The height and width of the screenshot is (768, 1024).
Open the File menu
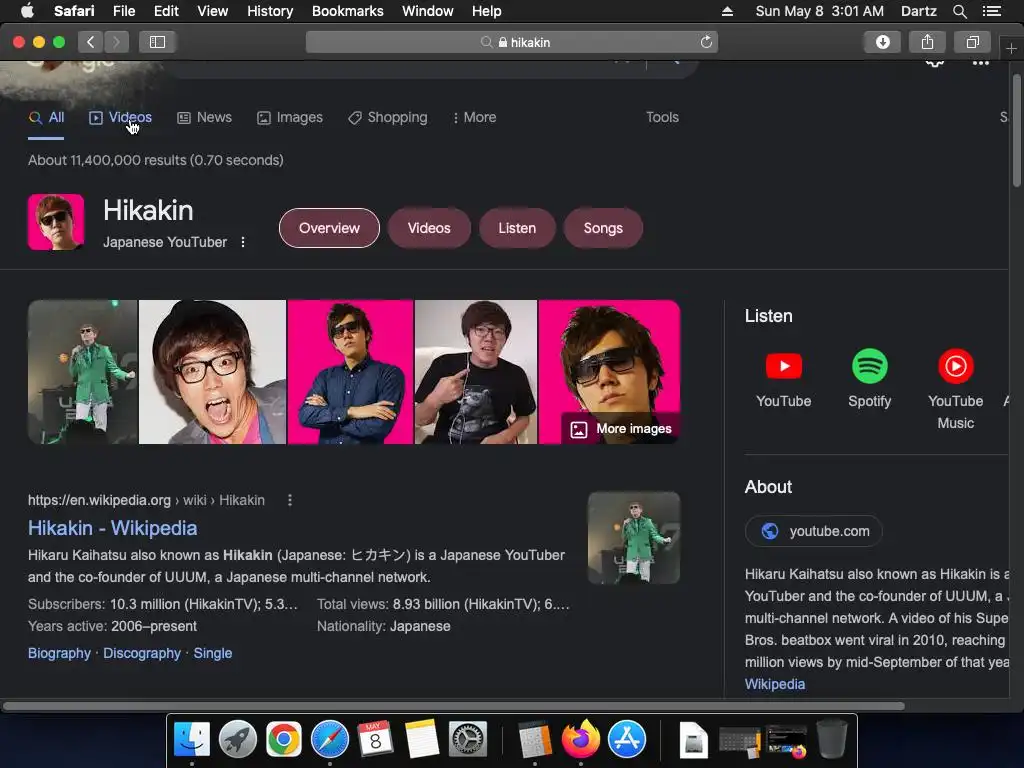coord(123,11)
